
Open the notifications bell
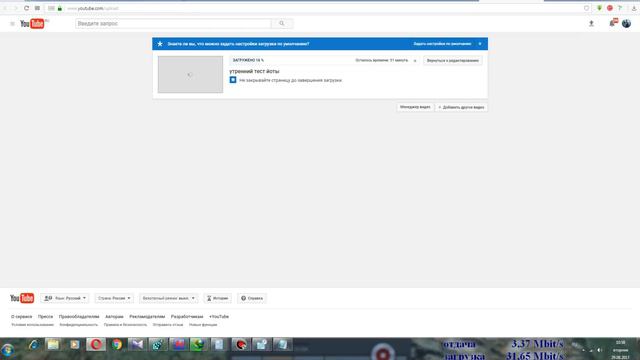pyautogui.click(x=613, y=23)
